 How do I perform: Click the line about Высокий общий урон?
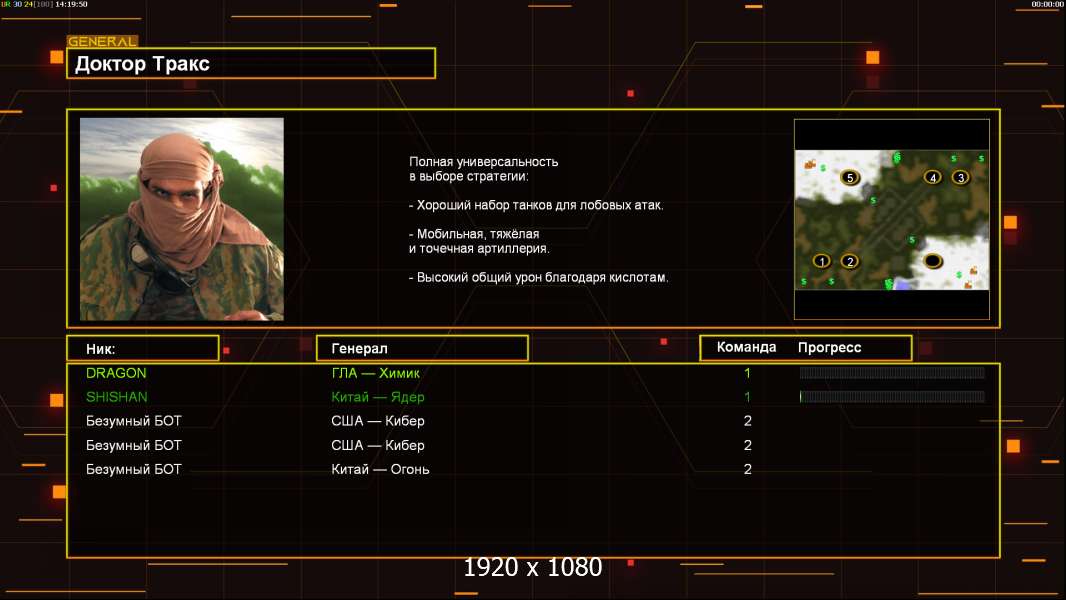(538, 277)
